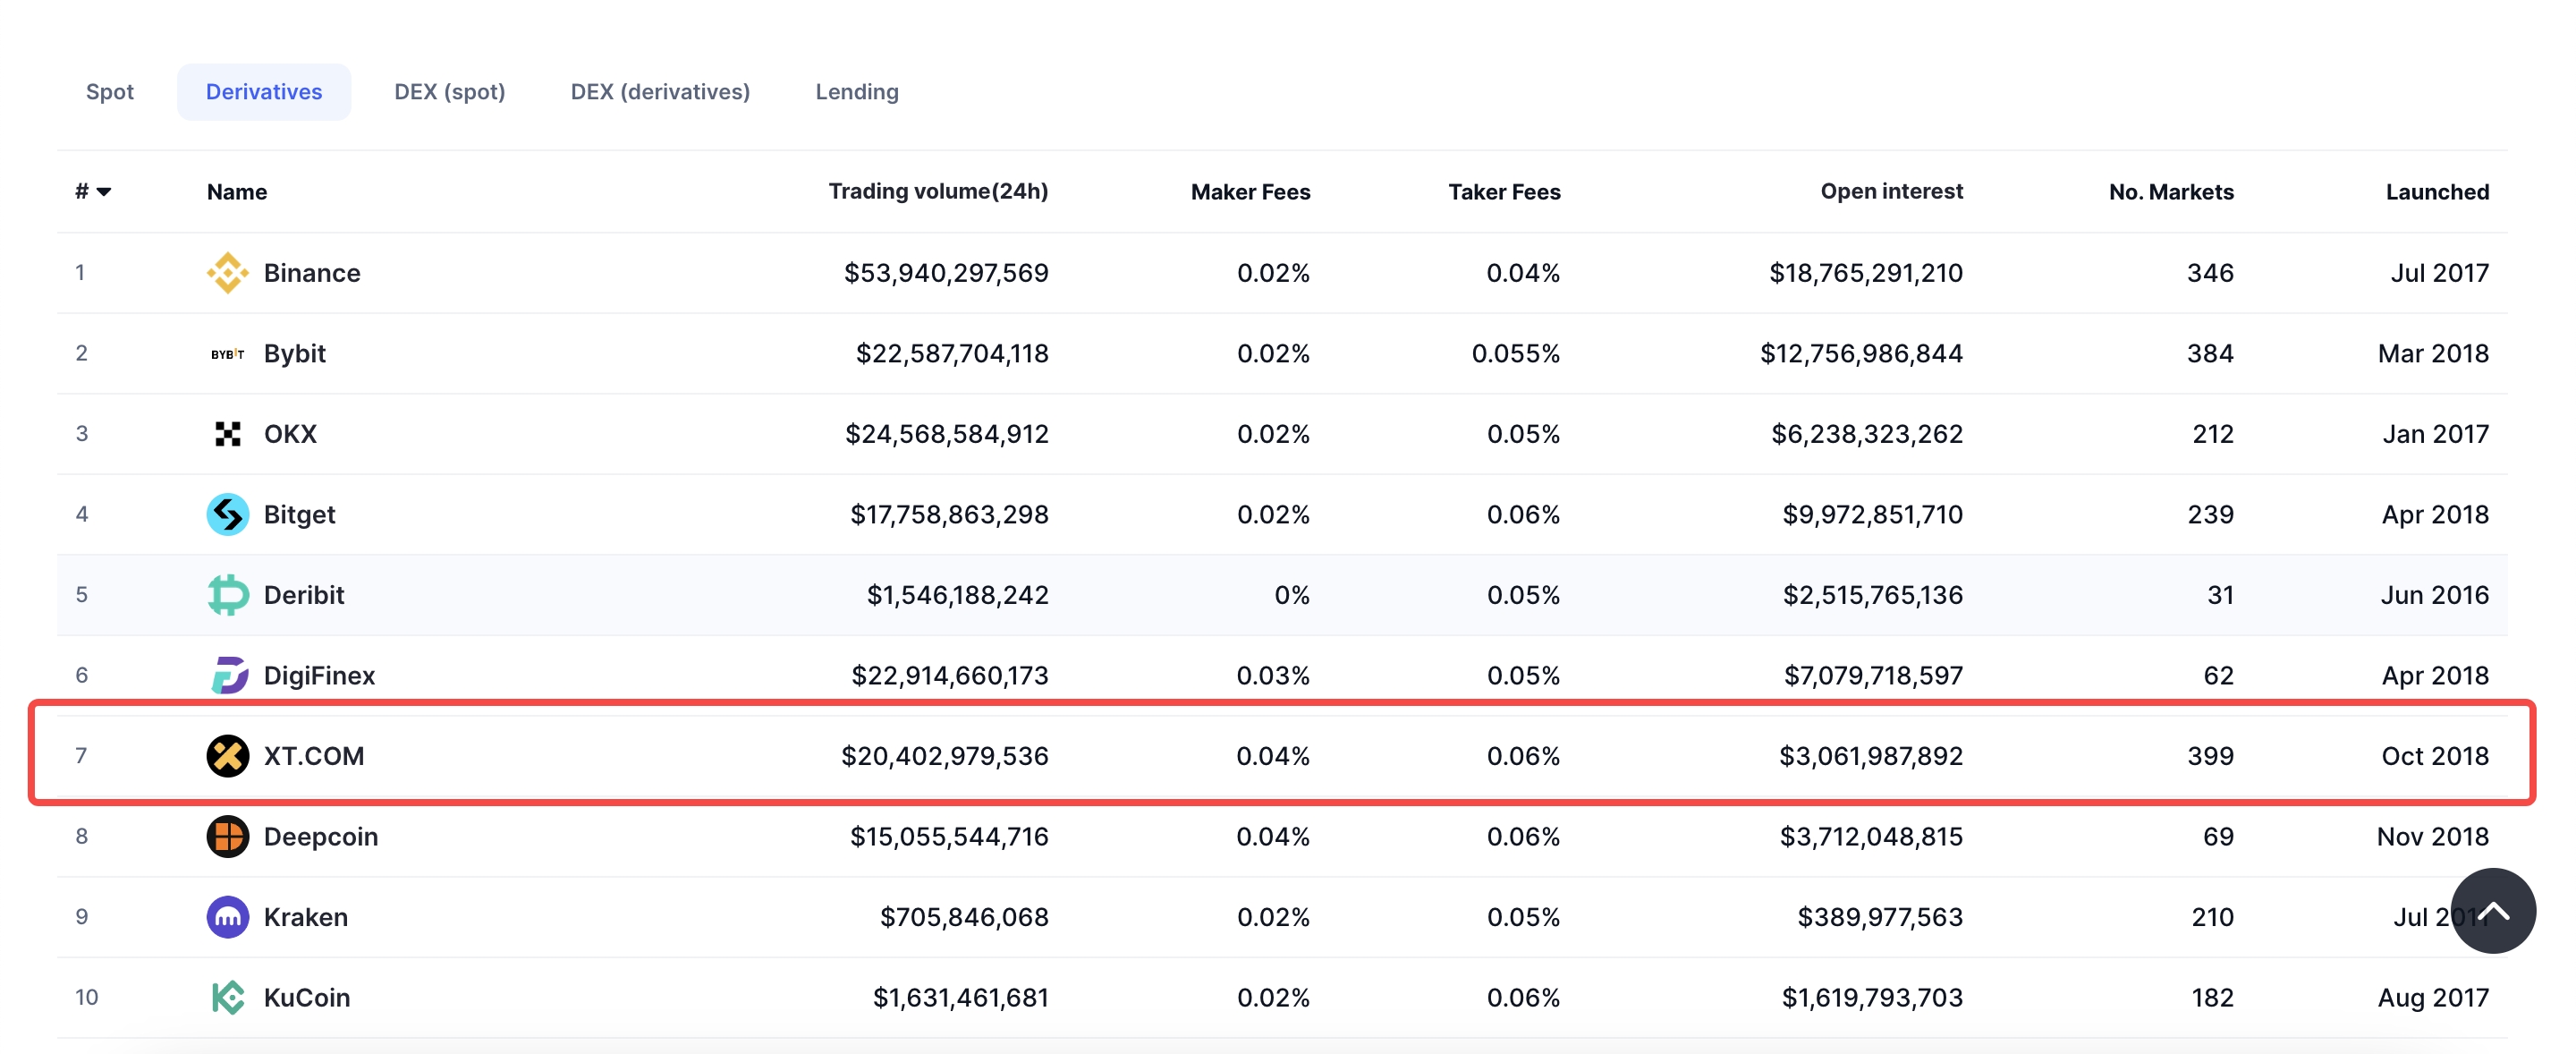The width and height of the screenshot is (2576, 1054).
Task: Click Bitget volume $17,758,863,298
Action: pos(949,515)
